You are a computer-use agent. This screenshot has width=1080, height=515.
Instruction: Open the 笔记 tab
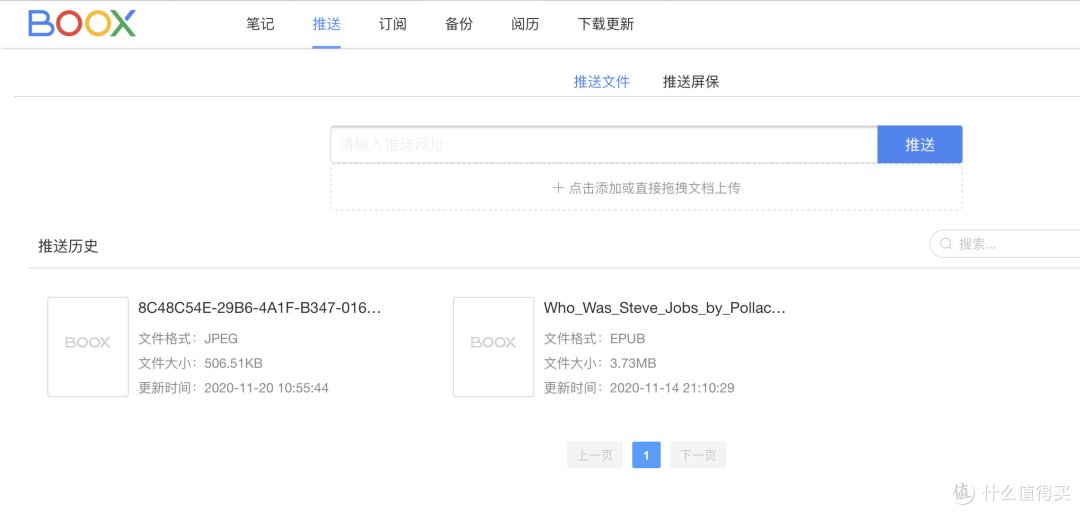260,24
